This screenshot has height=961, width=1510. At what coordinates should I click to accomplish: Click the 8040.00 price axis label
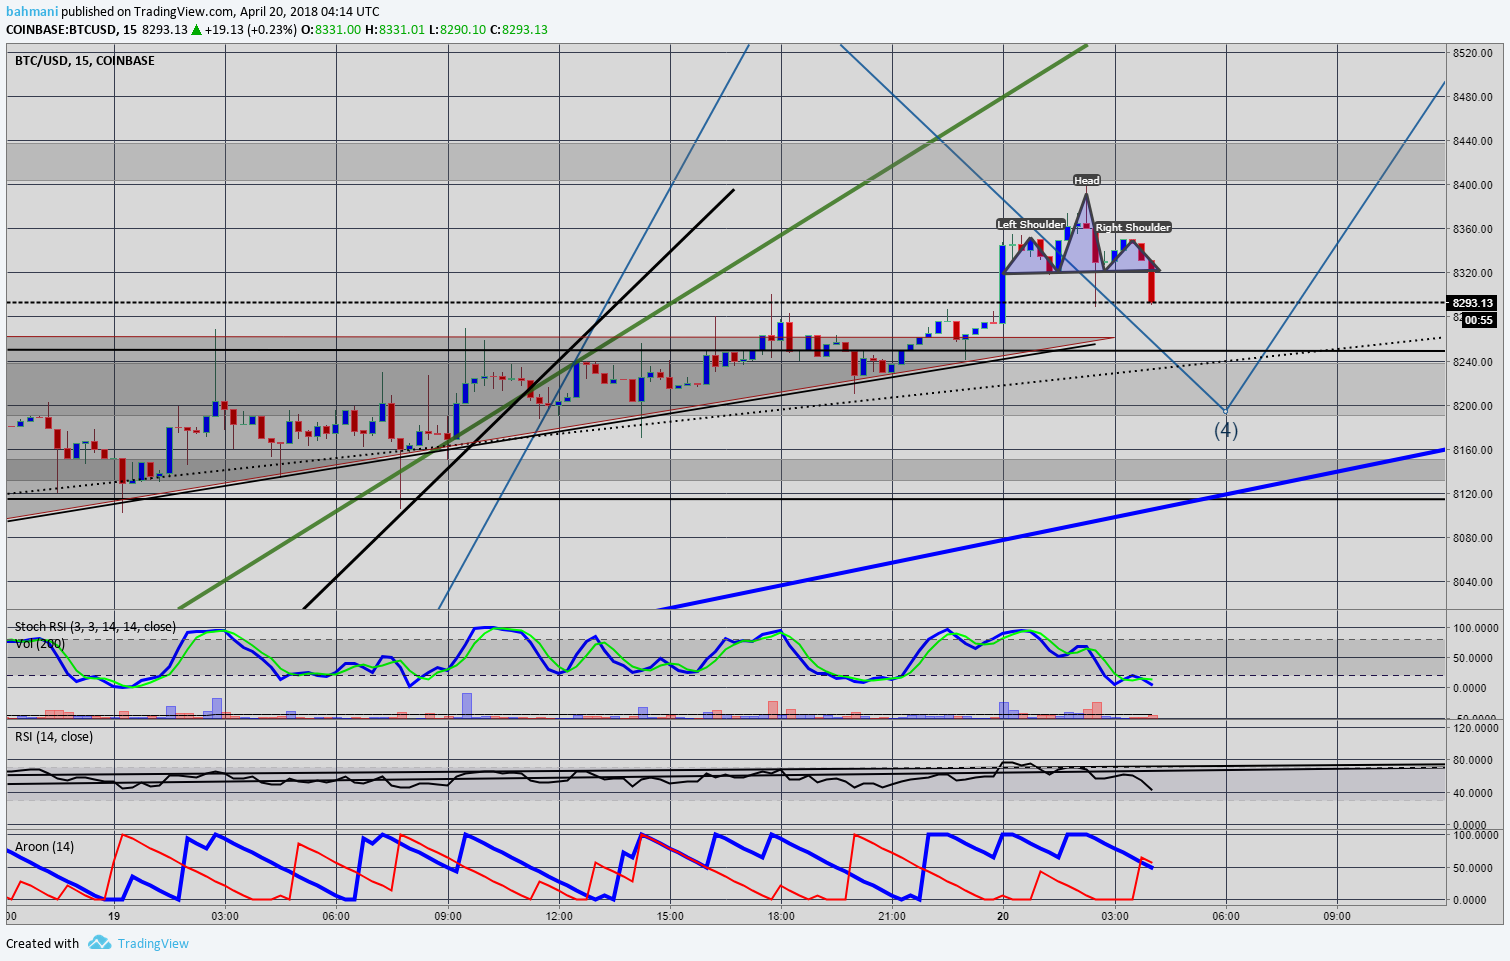pos(1473,582)
